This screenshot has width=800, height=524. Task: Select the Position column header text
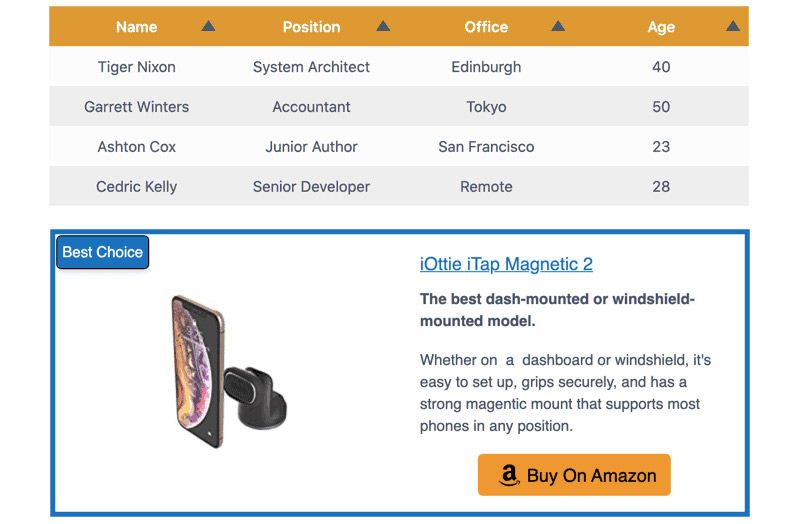pos(311,27)
